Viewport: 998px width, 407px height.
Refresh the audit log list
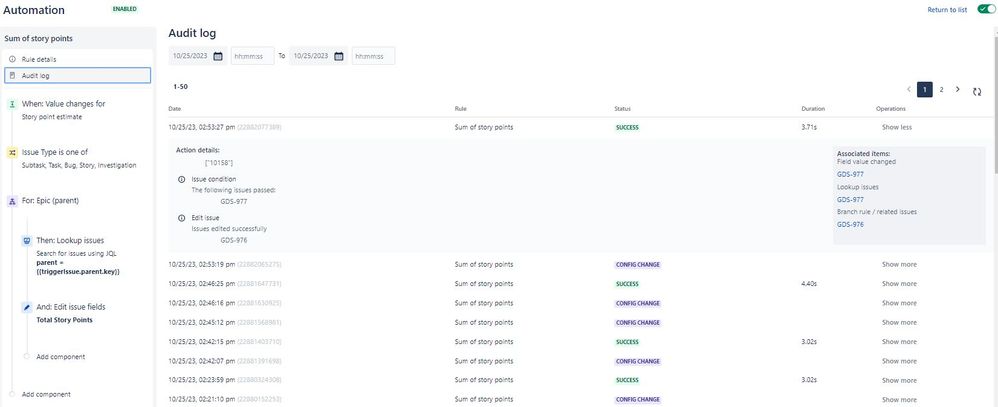point(977,92)
